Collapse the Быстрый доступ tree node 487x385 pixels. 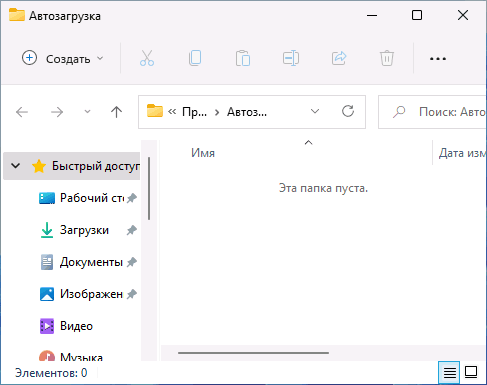[x=16, y=166]
